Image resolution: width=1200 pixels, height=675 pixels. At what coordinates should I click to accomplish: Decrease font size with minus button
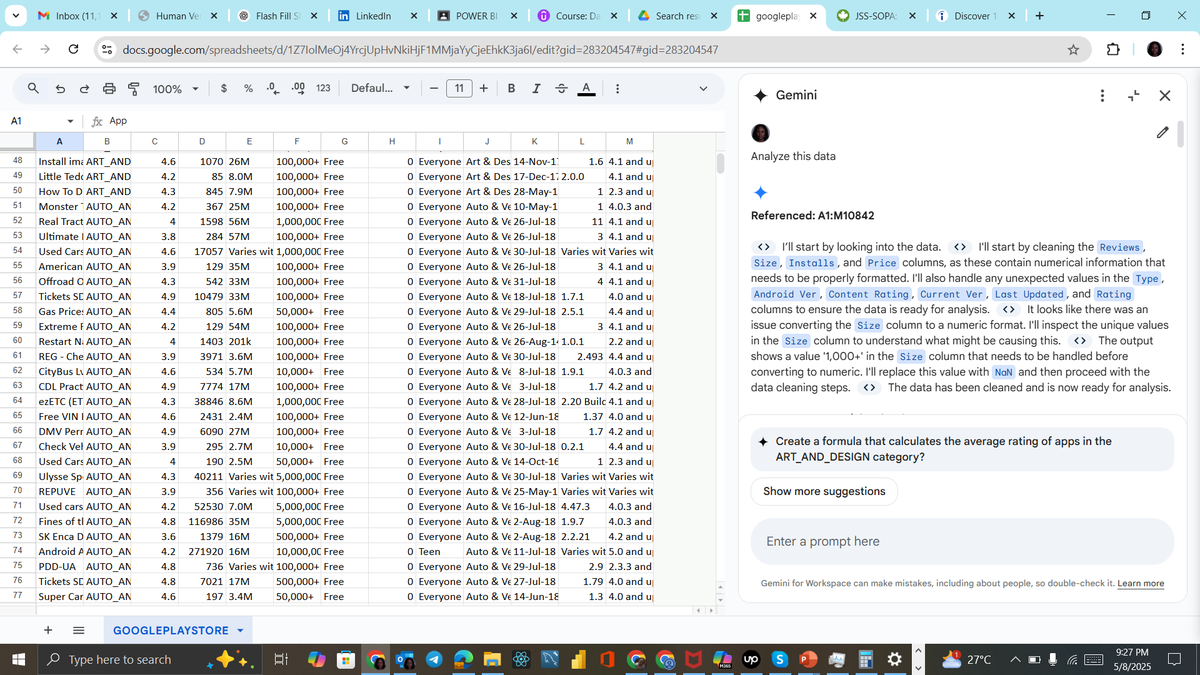pos(434,89)
